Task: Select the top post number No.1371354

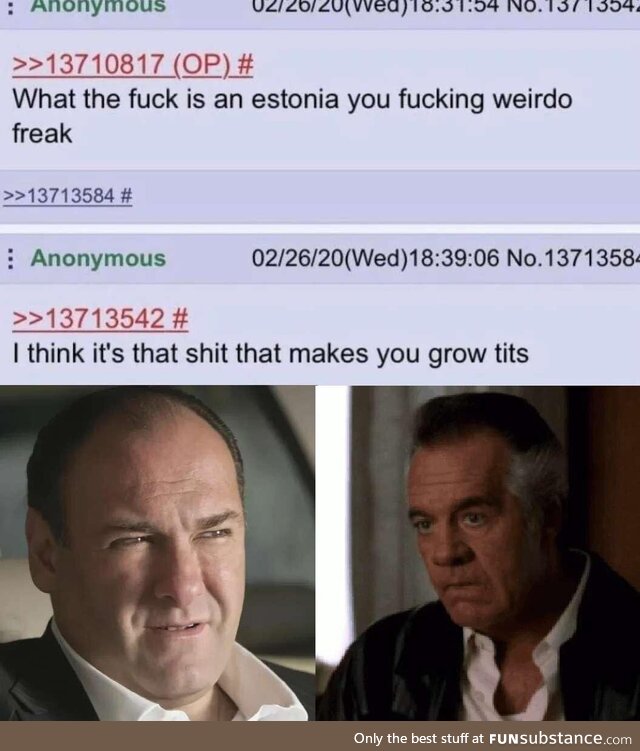Action: click(573, 6)
